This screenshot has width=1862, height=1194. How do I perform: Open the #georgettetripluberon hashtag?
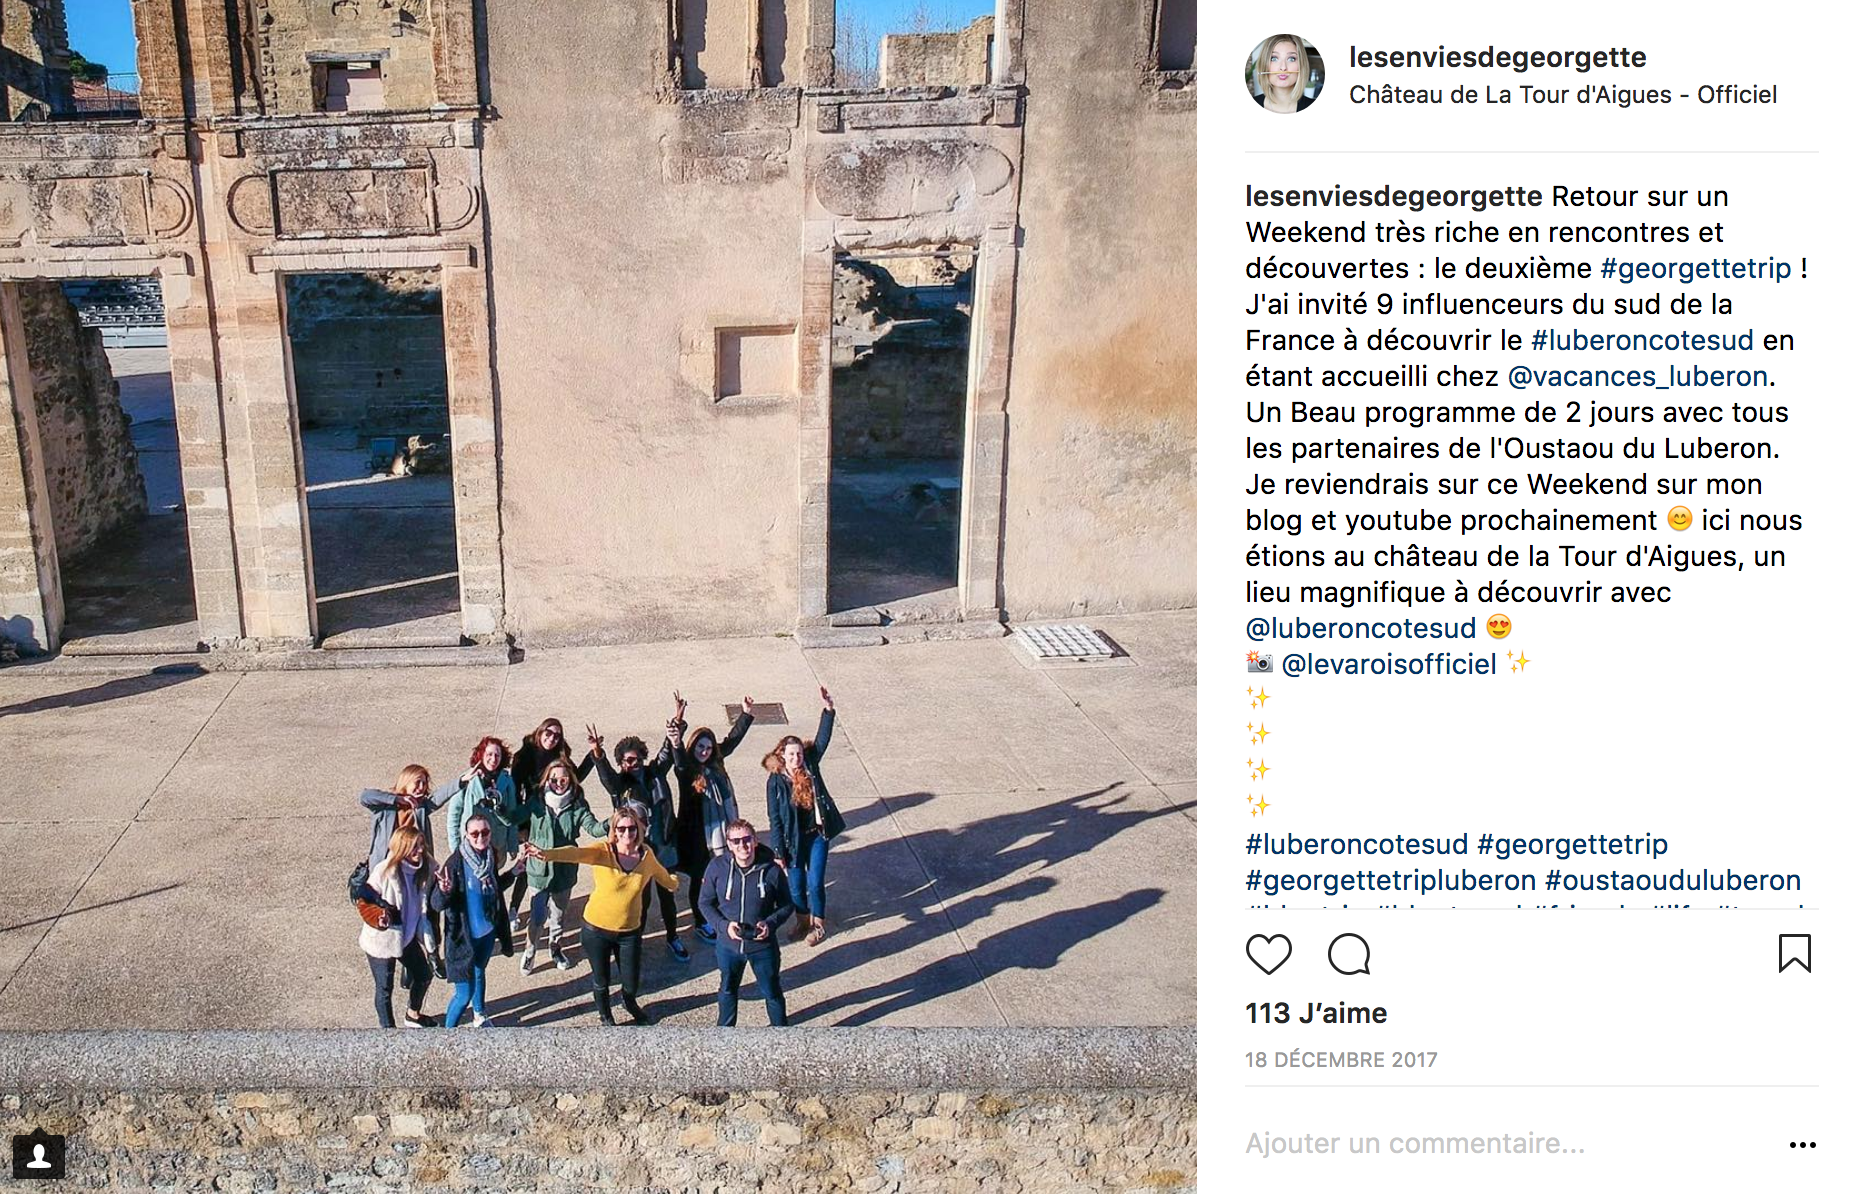1390,881
